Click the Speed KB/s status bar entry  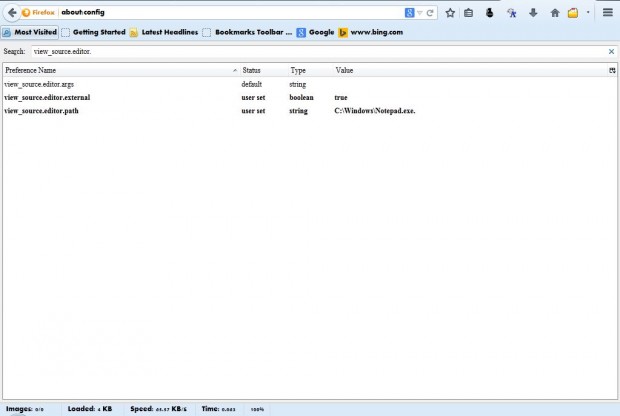point(158,409)
